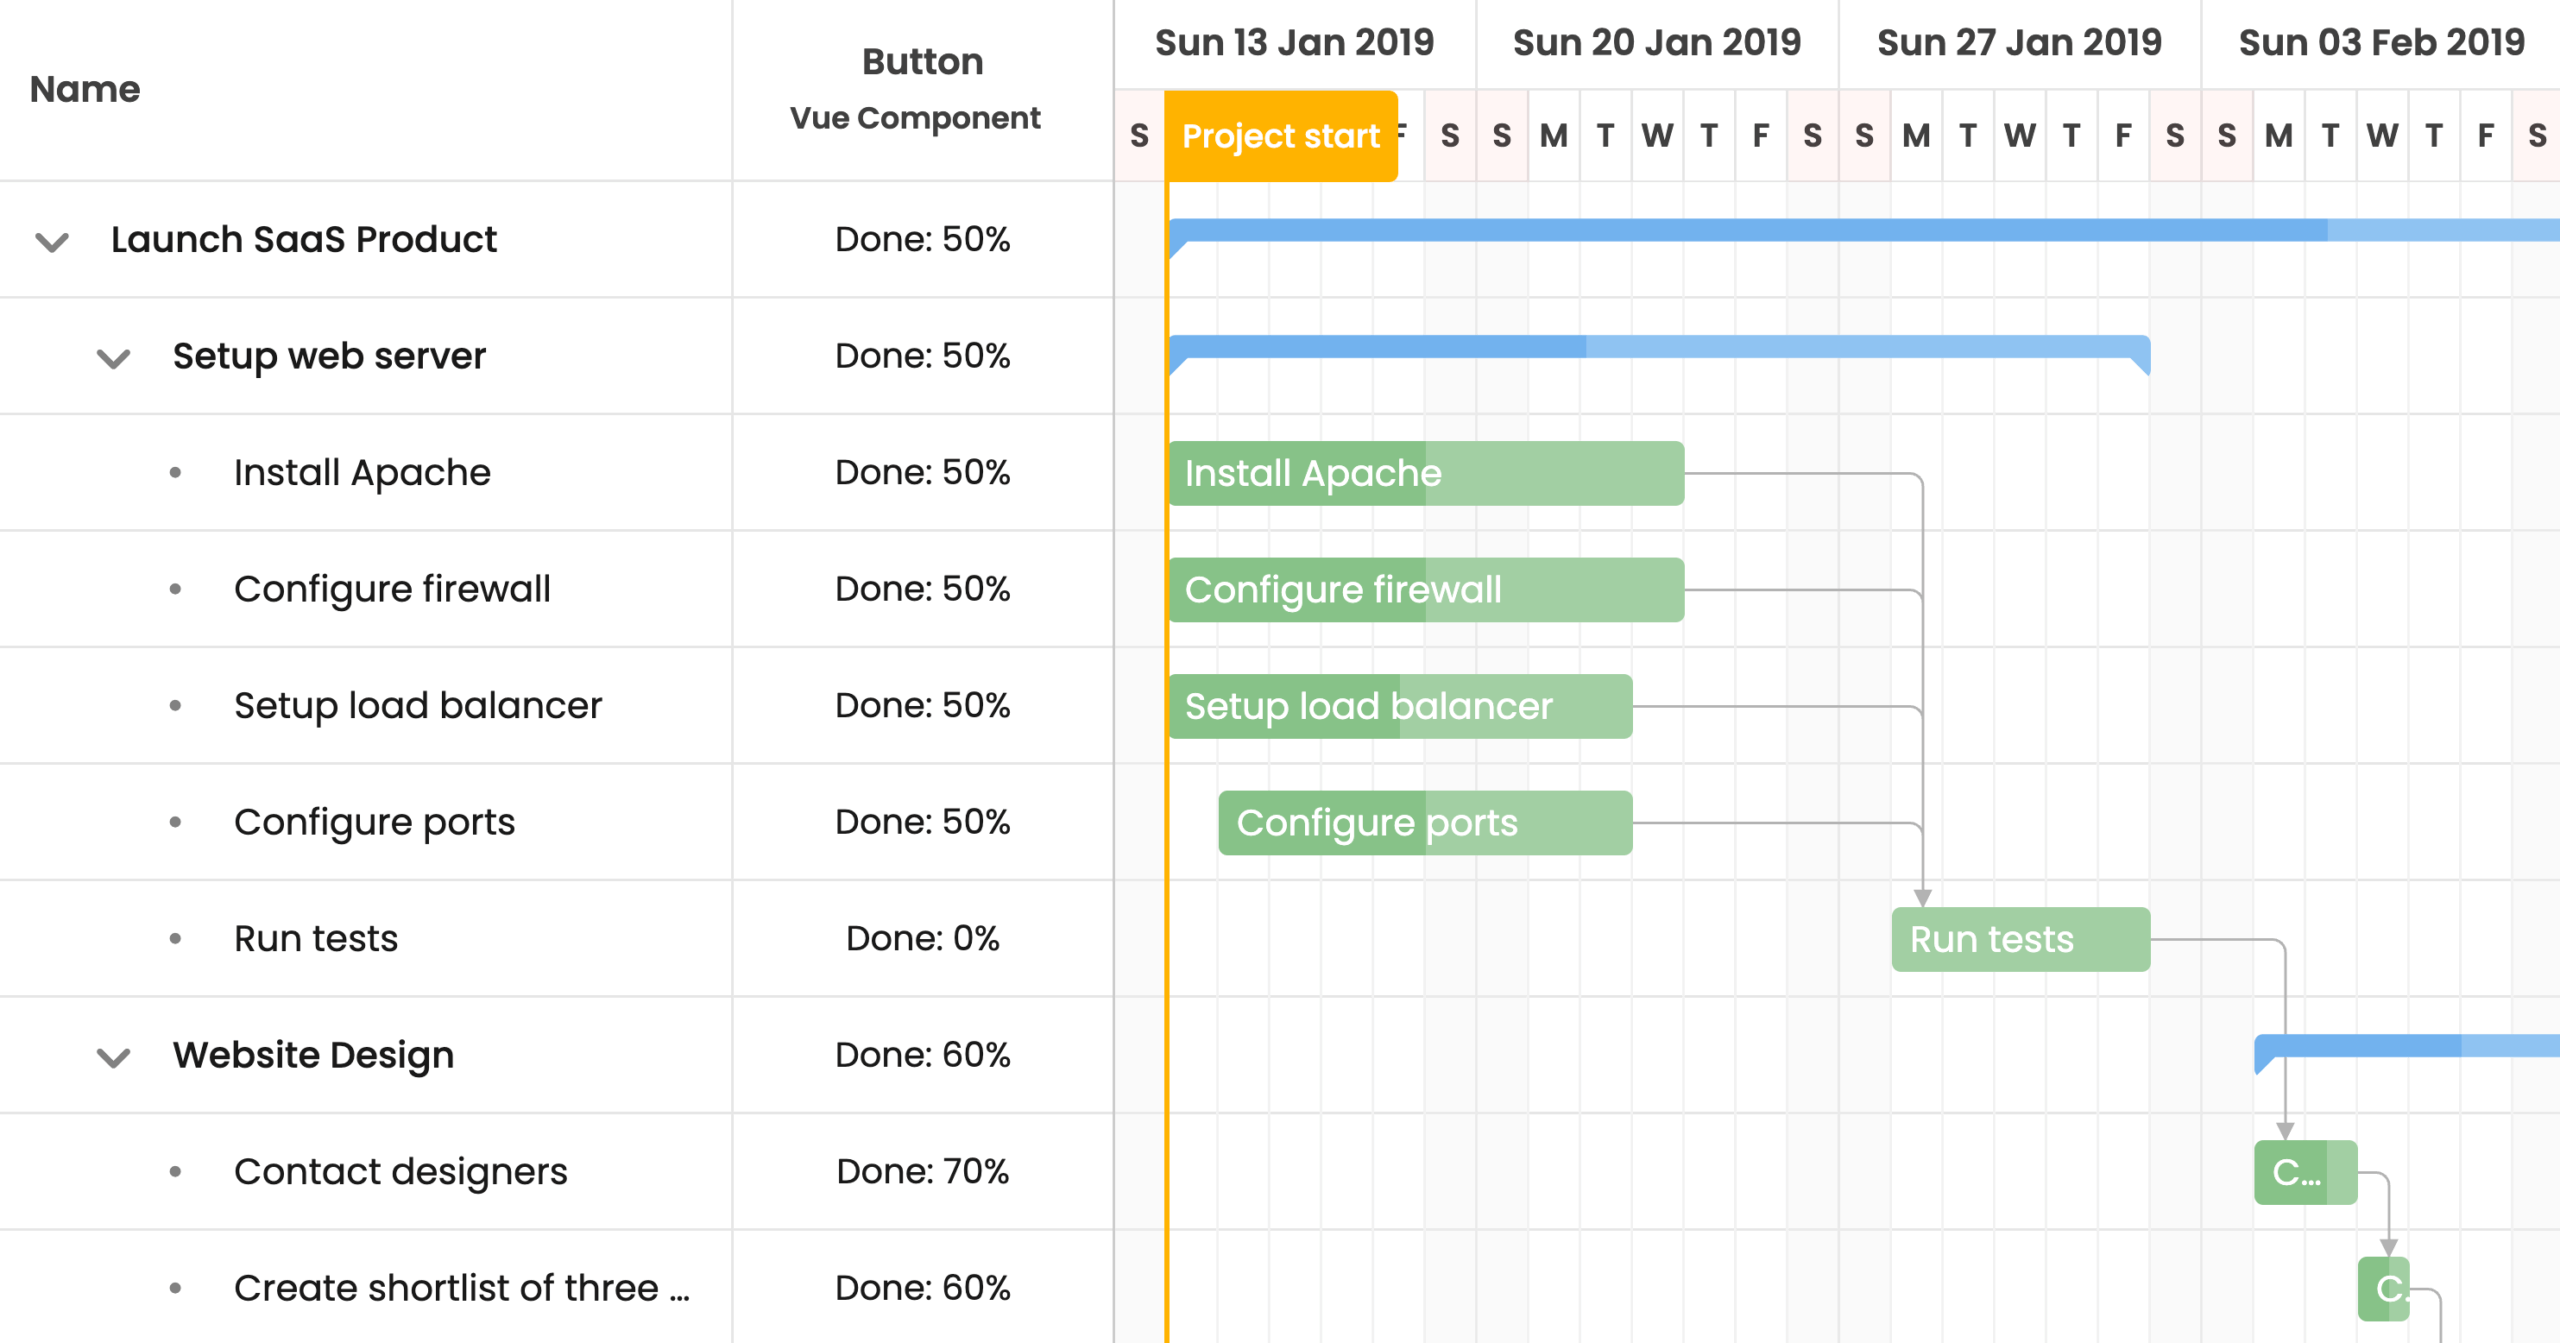The width and height of the screenshot is (2560, 1343).
Task: Click the Contact designers task bar
Action: coord(2305,1172)
